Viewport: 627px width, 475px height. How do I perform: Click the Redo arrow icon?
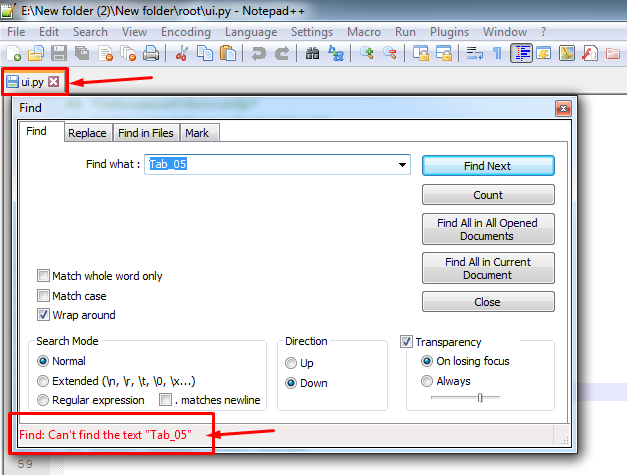(x=282, y=53)
